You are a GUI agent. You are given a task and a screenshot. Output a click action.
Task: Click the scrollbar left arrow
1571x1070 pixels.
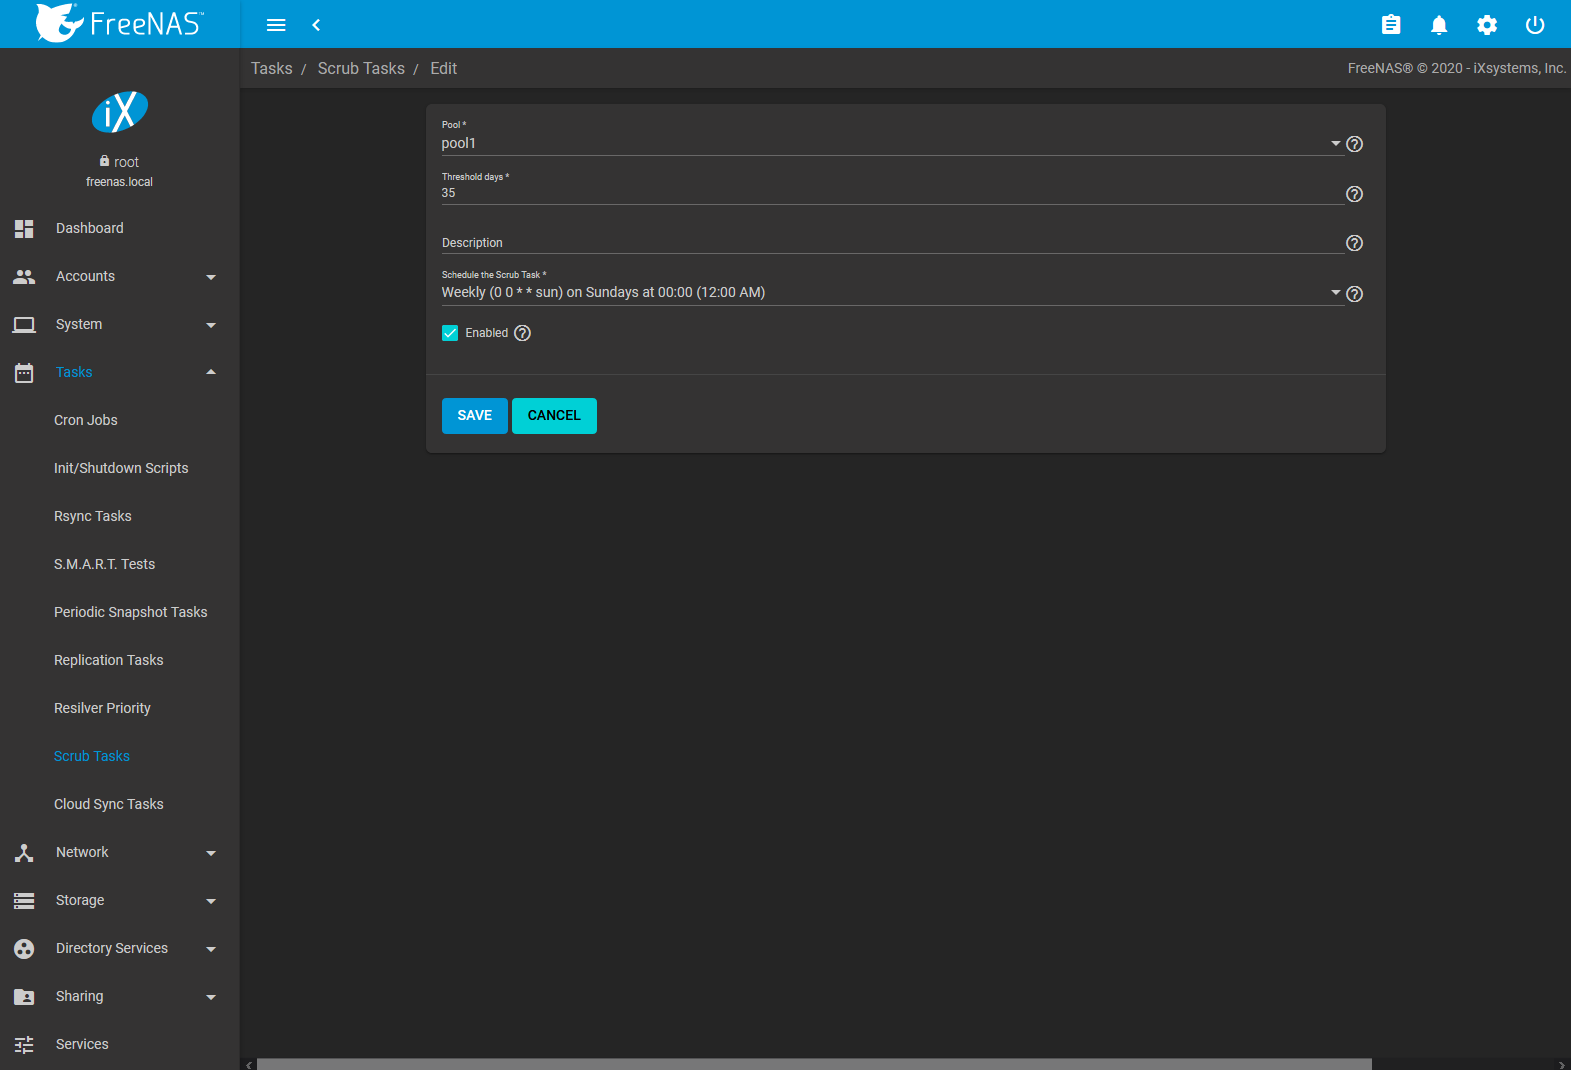(x=249, y=1064)
